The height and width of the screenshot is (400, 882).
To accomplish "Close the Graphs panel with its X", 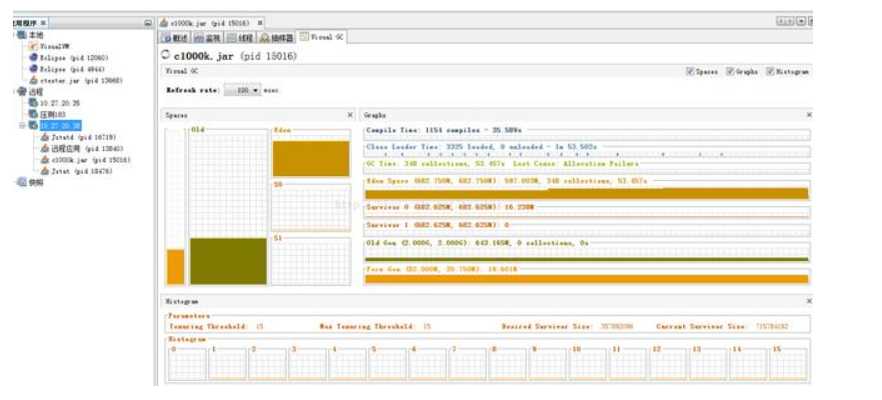I will click(x=809, y=115).
